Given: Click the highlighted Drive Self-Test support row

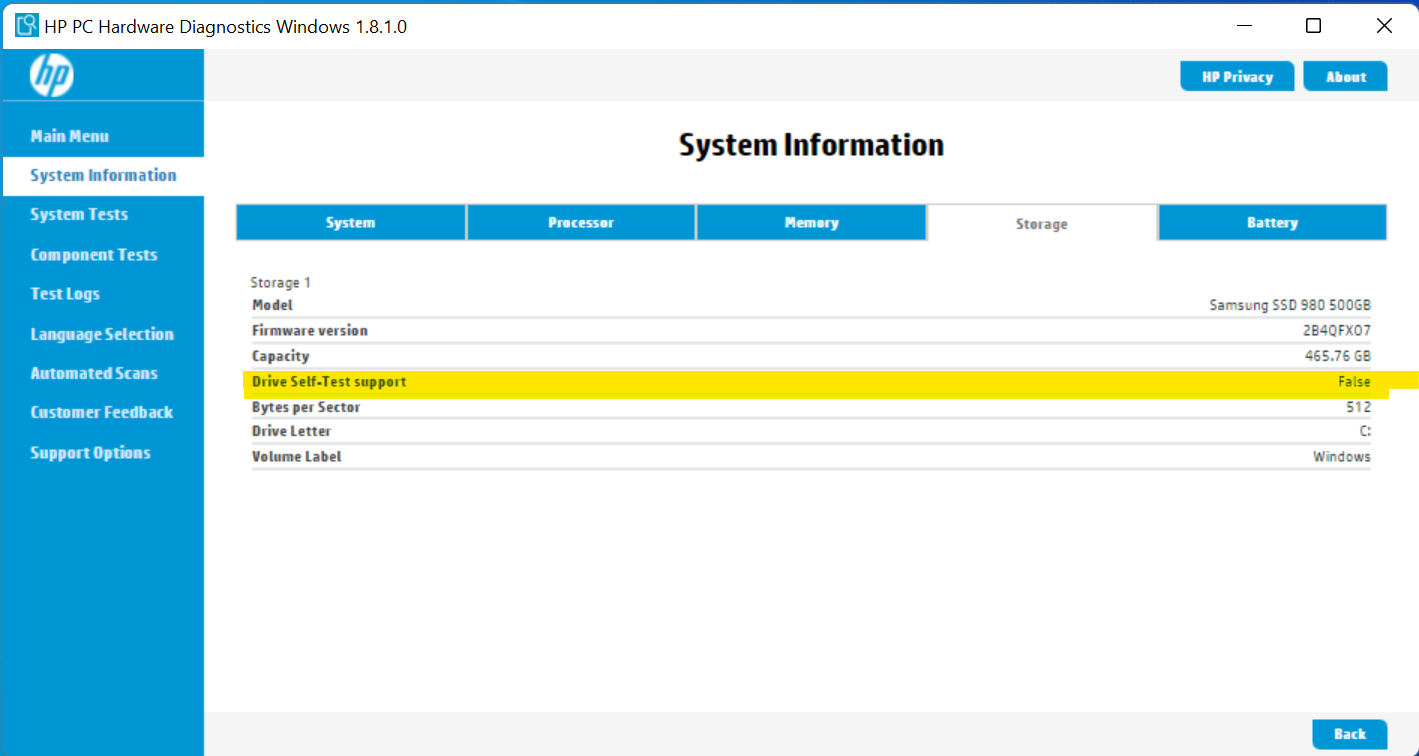Looking at the screenshot, I should pyautogui.click(x=810, y=382).
